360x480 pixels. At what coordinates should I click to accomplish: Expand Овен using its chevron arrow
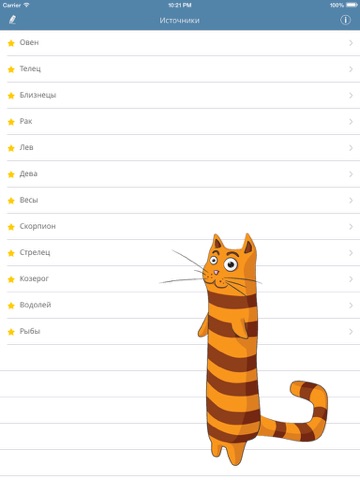coord(351,43)
